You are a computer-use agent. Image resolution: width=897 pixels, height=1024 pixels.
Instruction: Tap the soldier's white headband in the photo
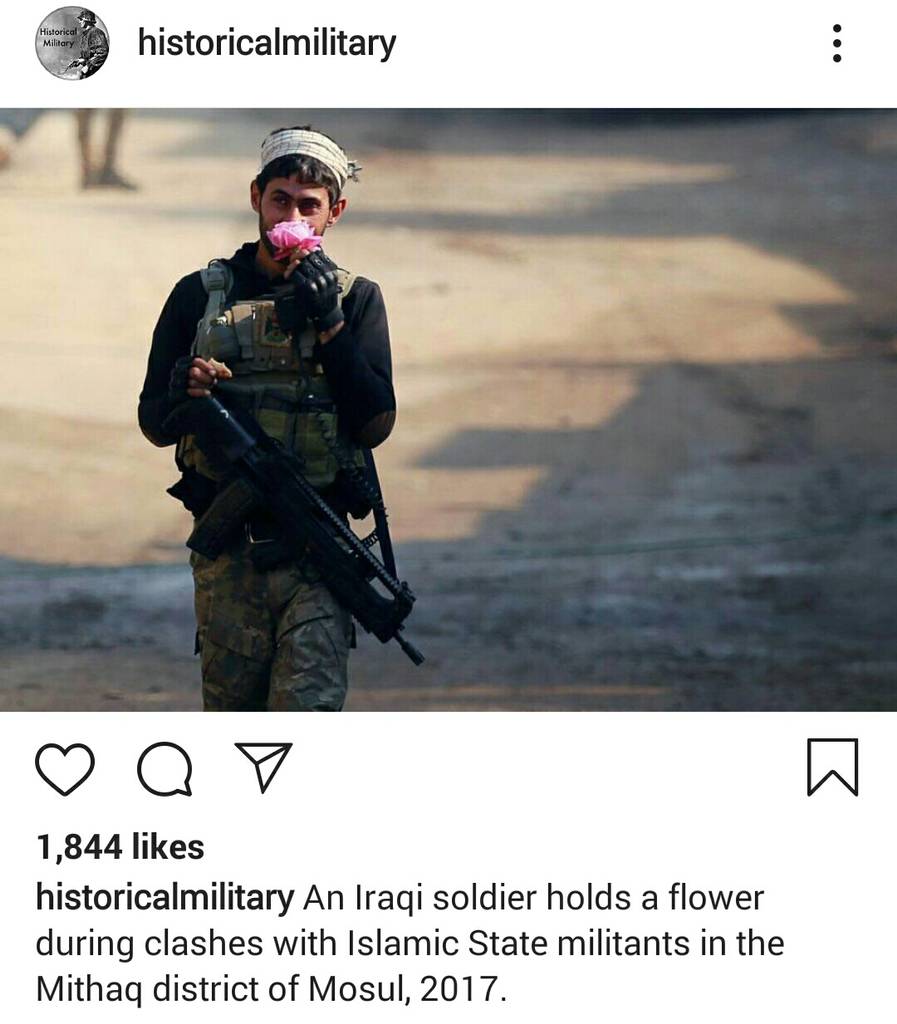306,153
